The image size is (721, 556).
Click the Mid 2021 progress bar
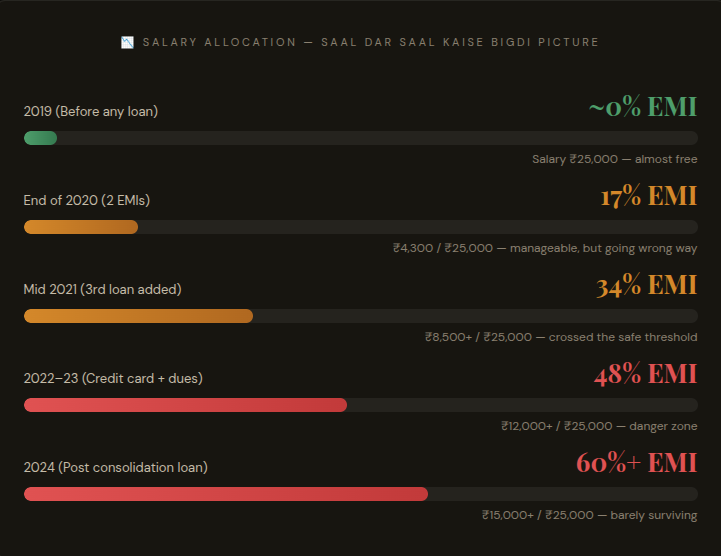click(x=138, y=316)
